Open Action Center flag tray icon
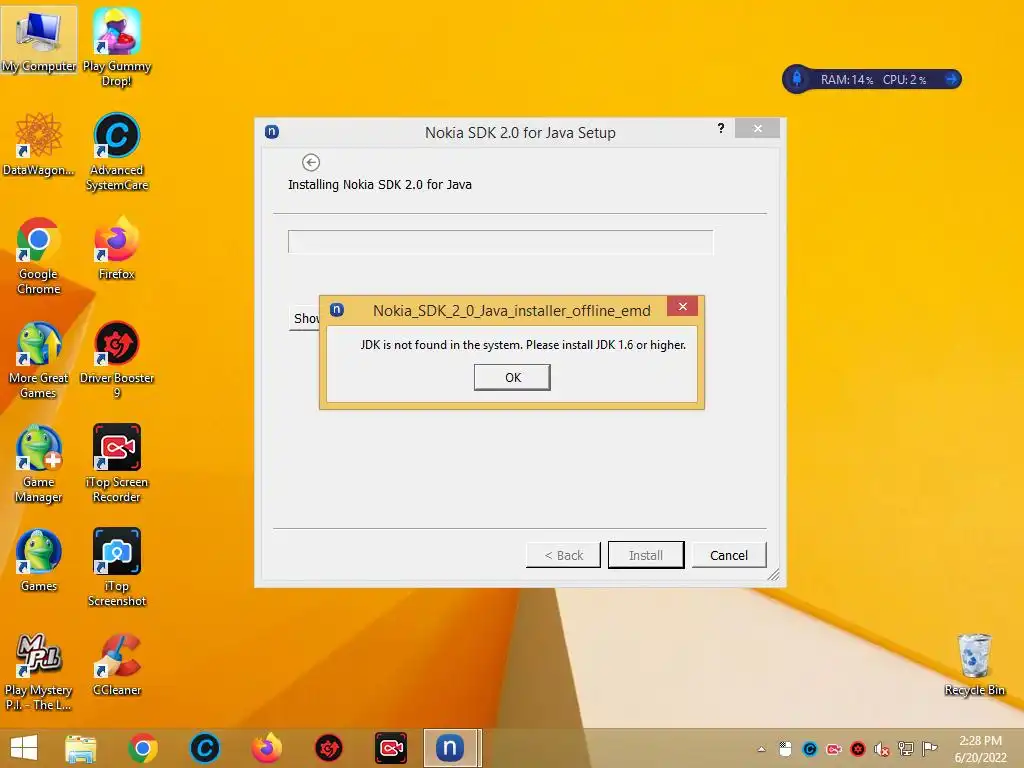This screenshot has height=768, width=1024. (930, 749)
